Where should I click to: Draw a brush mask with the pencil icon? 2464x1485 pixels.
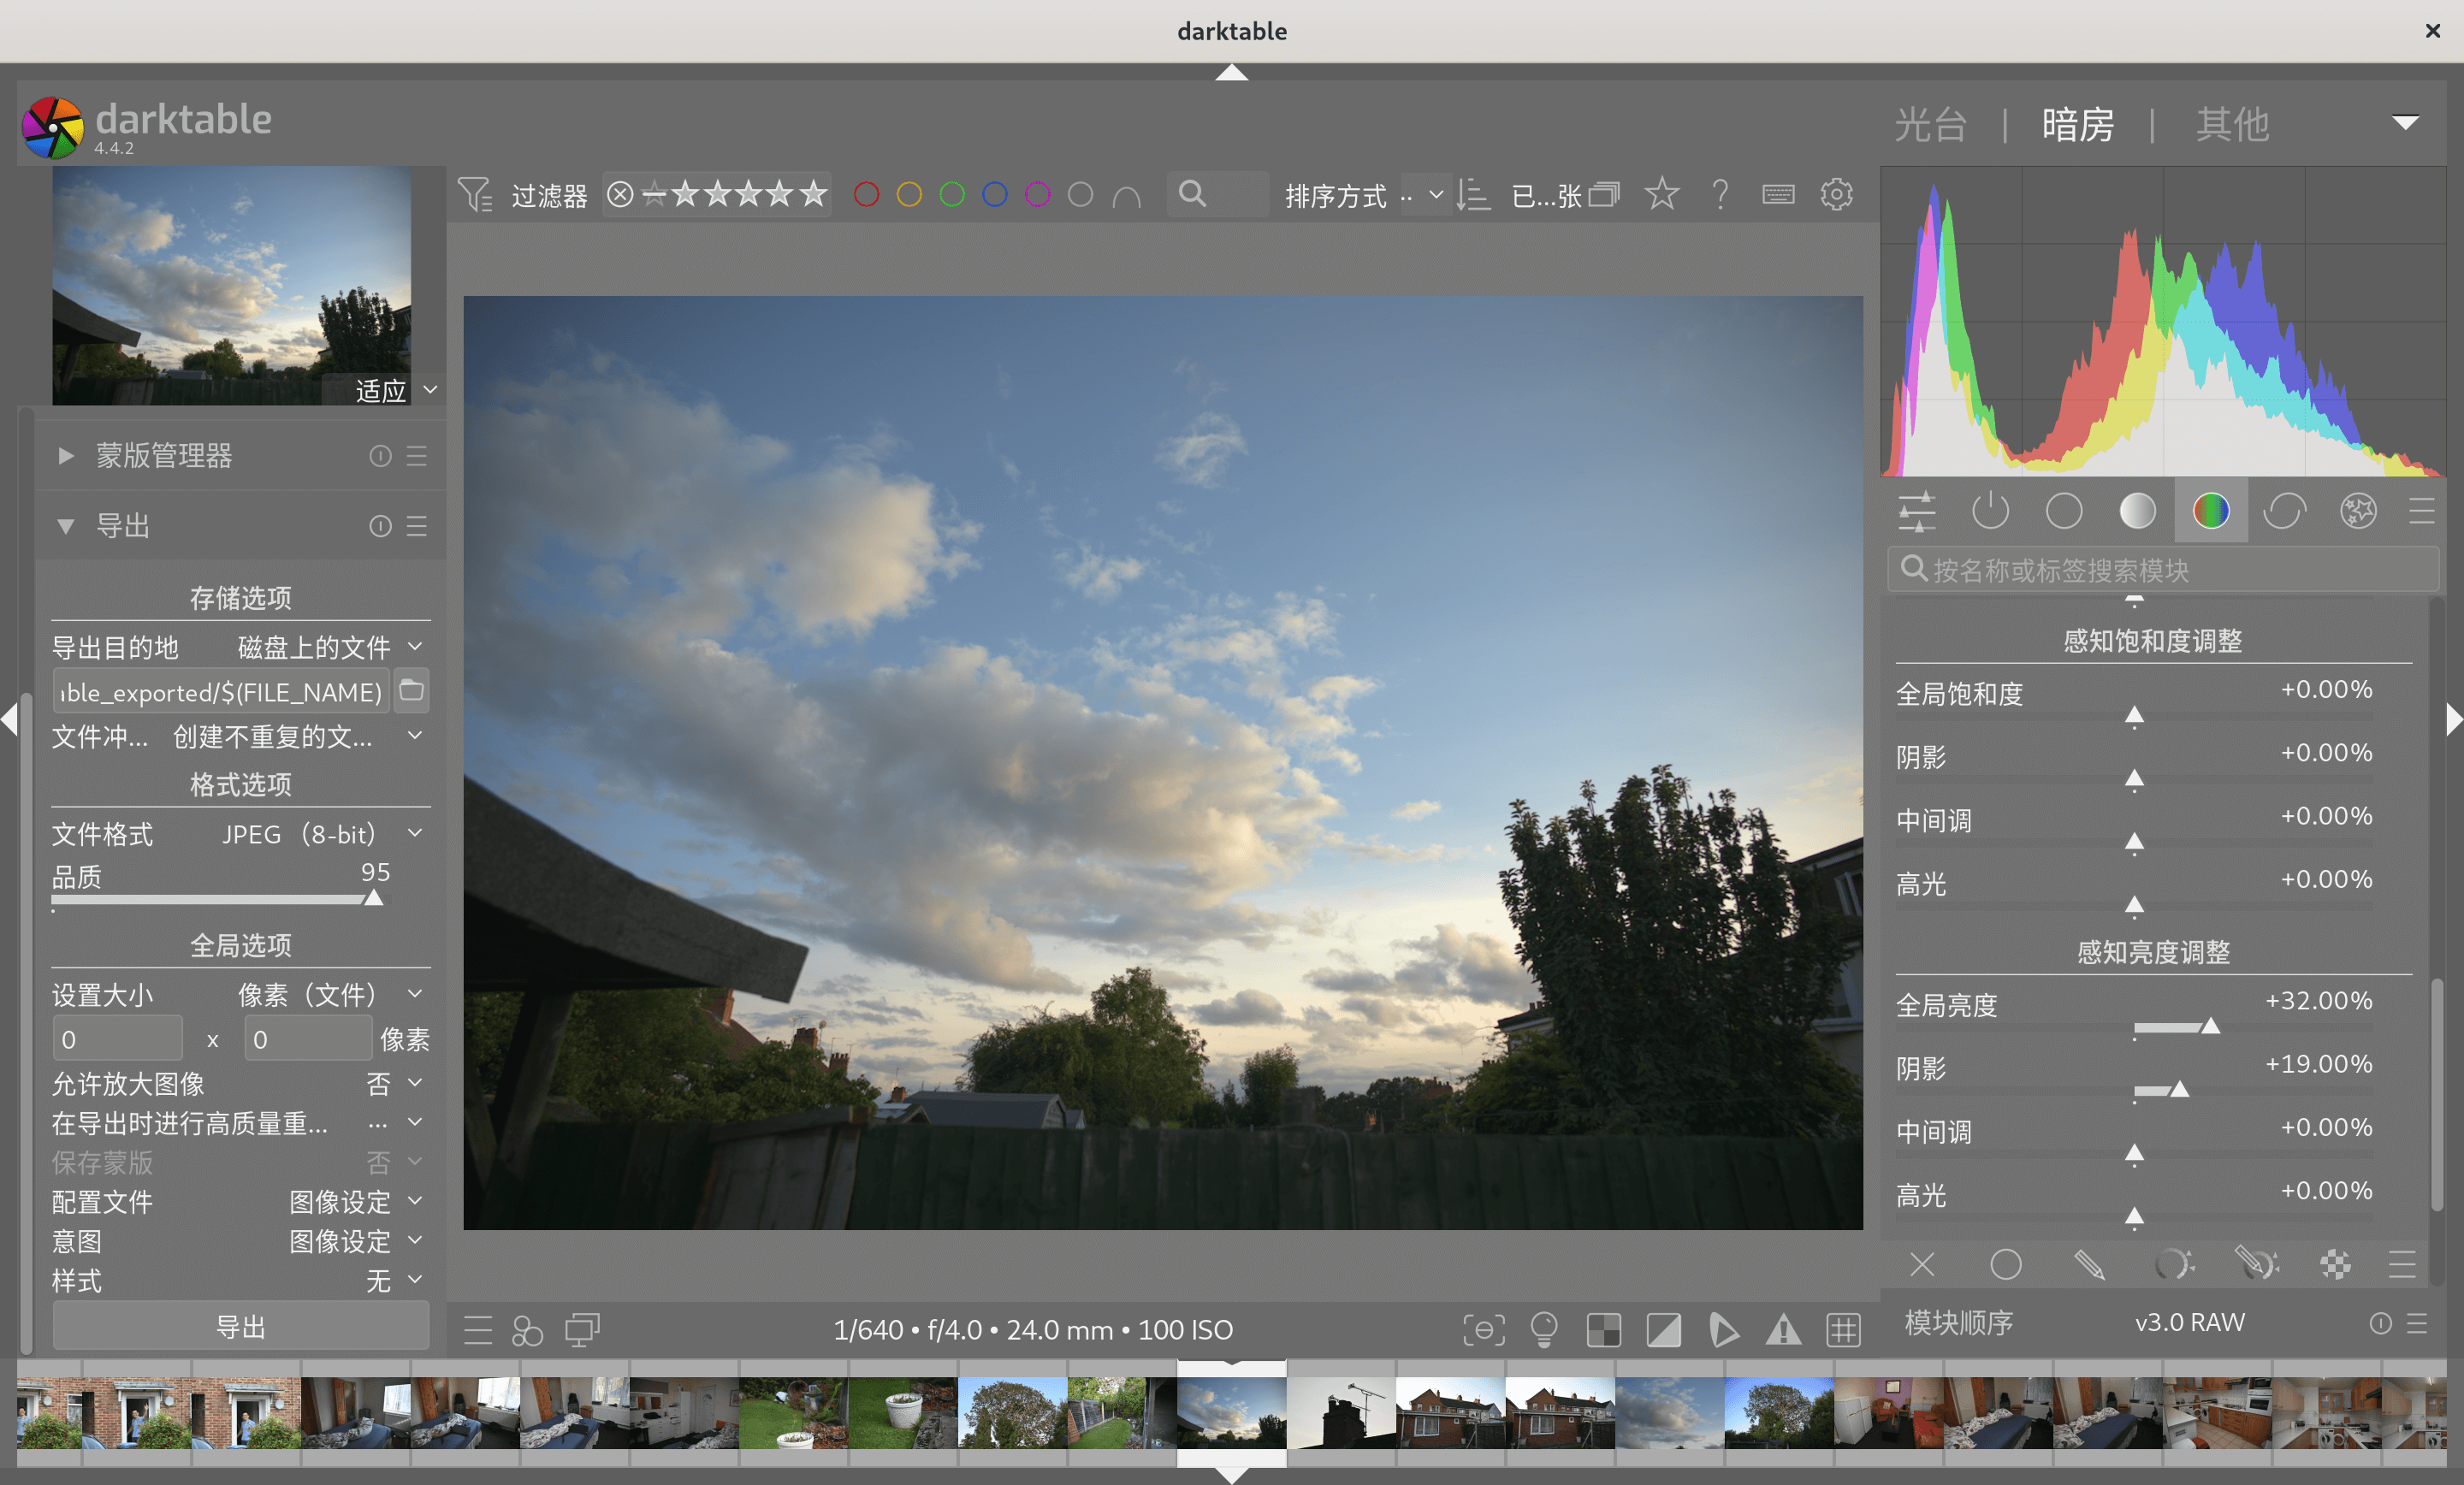point(2089,1265)
